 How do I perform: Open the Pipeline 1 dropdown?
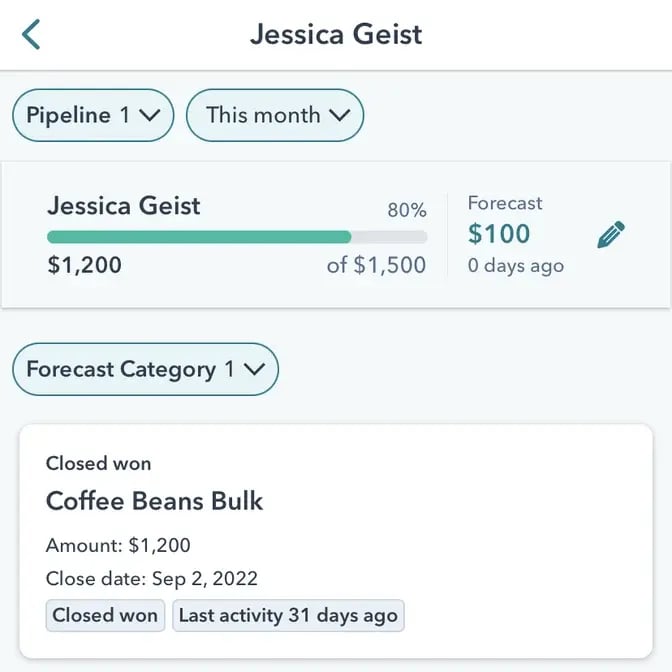(93, 115)
